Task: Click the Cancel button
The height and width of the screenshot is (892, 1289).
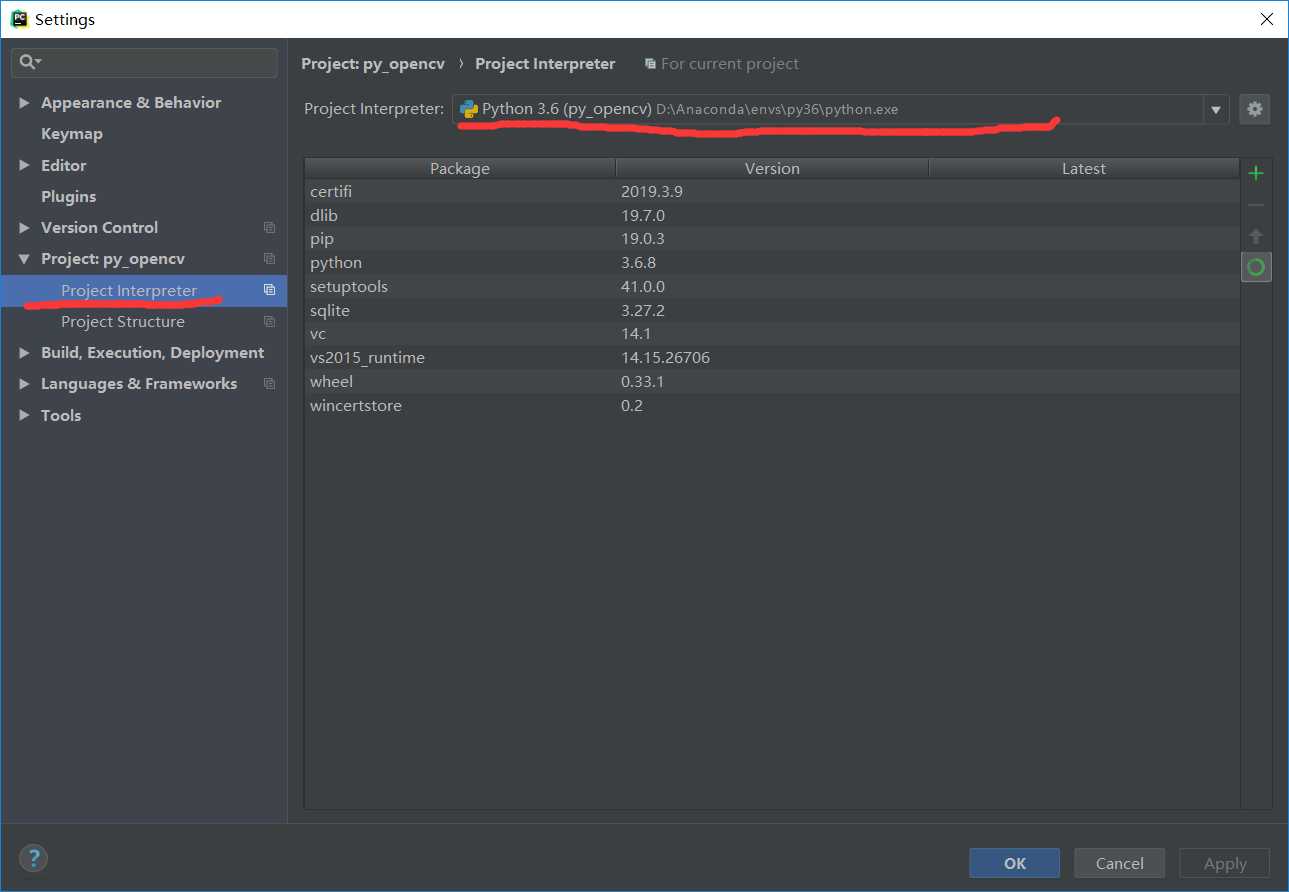Action: point(1119,863)
